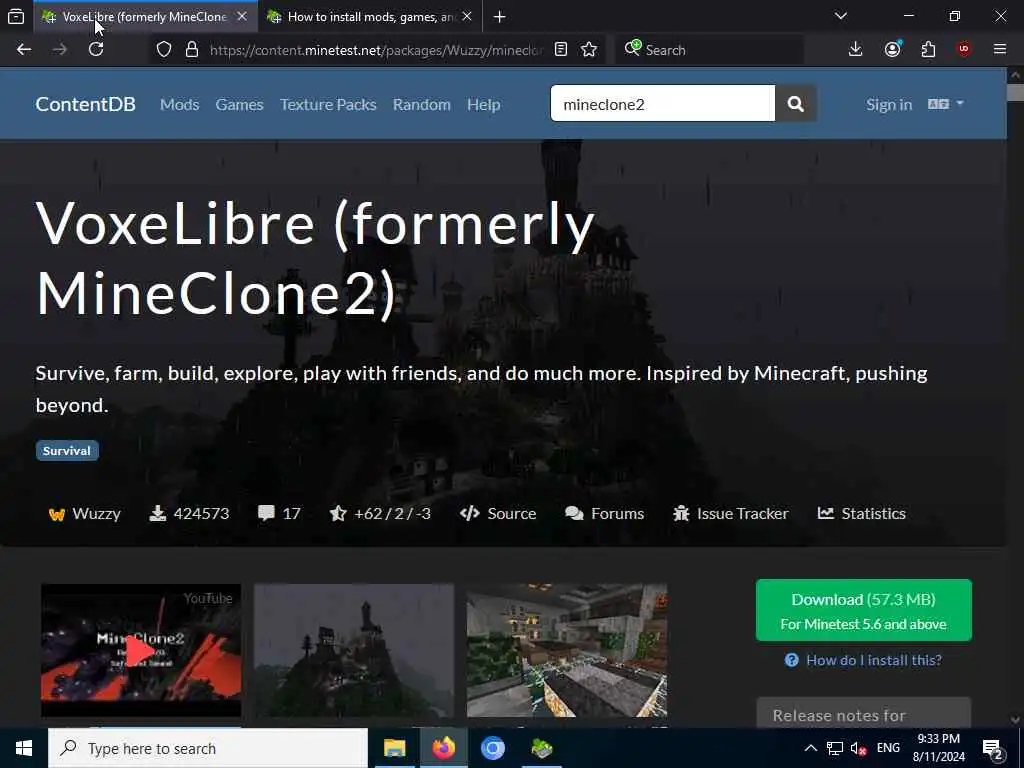Open ratings star +62 / 2 / -3
Image resolution: width=1024 pixels, height=768 pixels.
pos(381,513)
